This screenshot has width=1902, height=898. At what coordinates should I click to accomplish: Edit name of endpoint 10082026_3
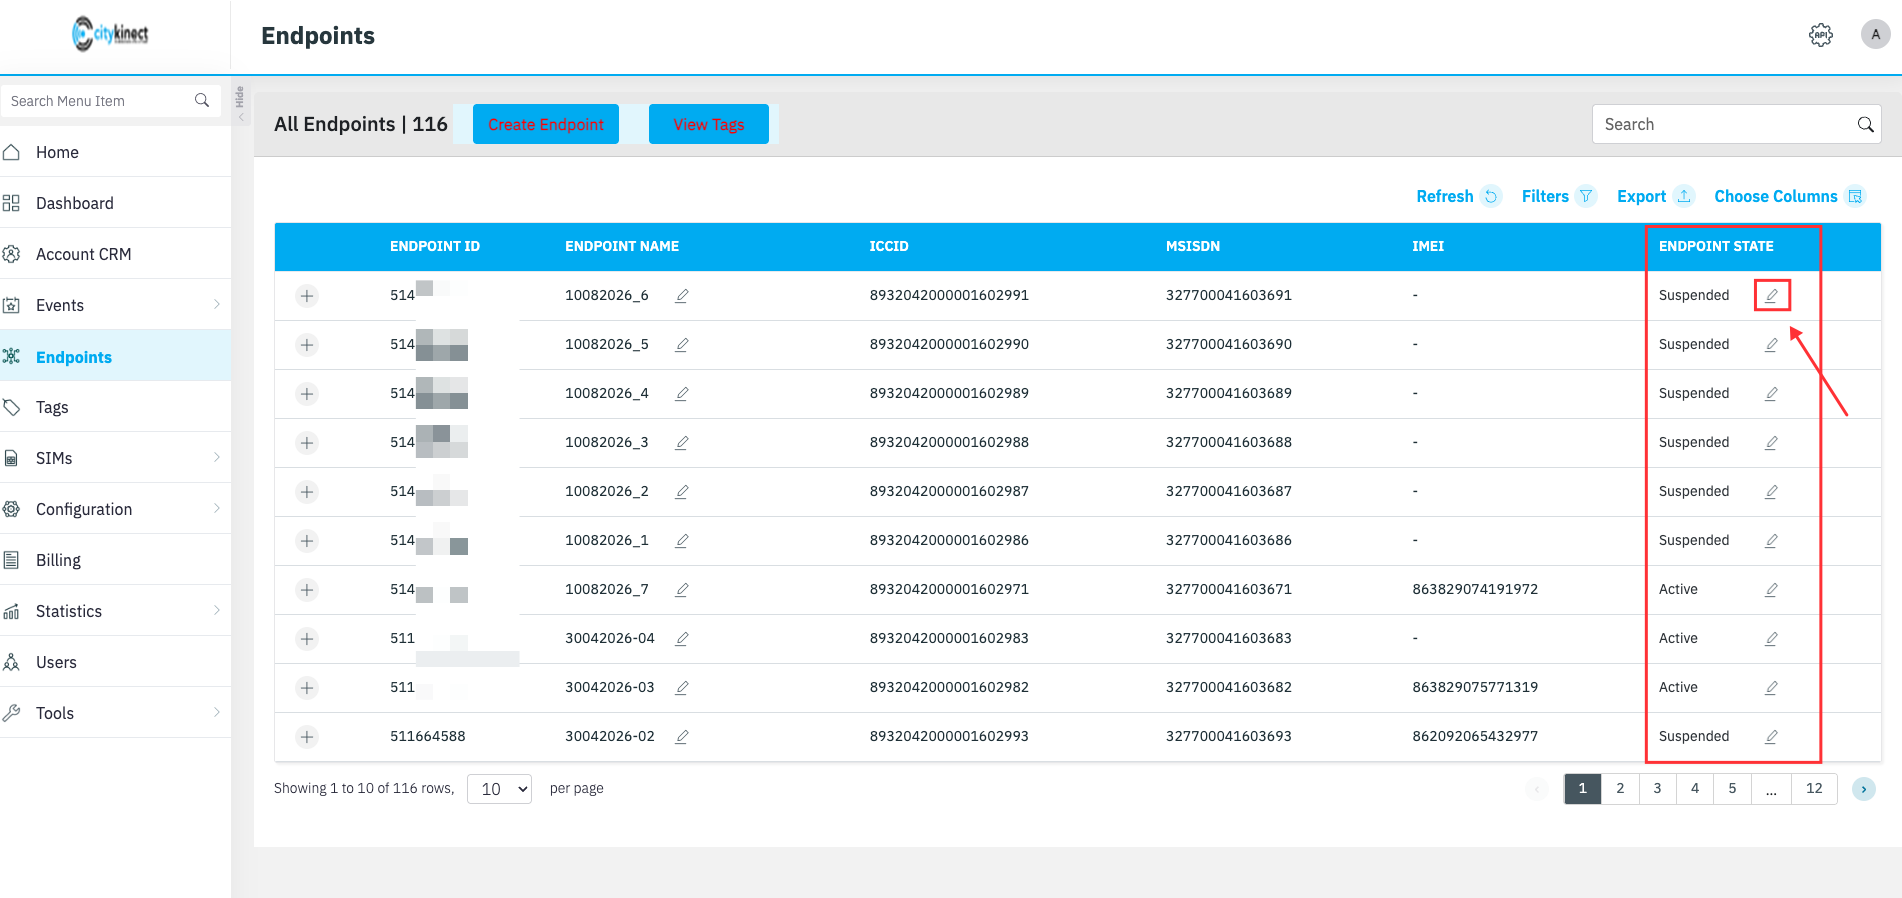pos(682,443)
